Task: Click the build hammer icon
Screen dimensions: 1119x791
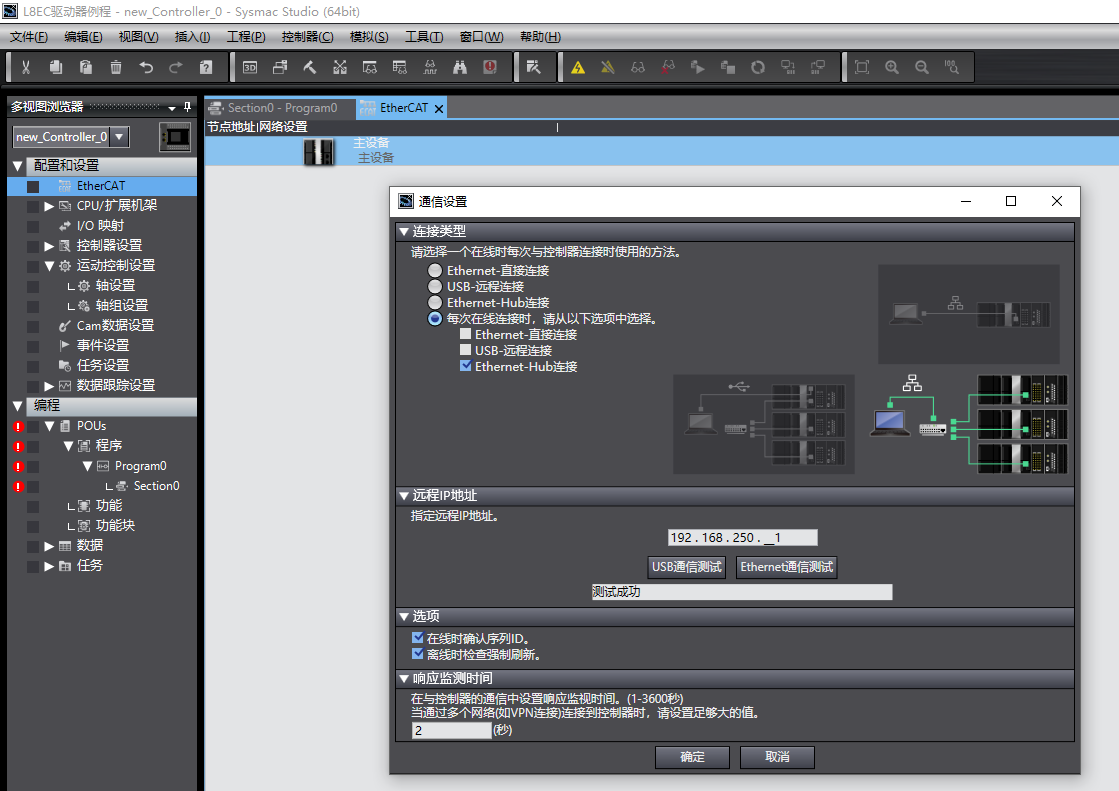Action: (x=310, y=67)
